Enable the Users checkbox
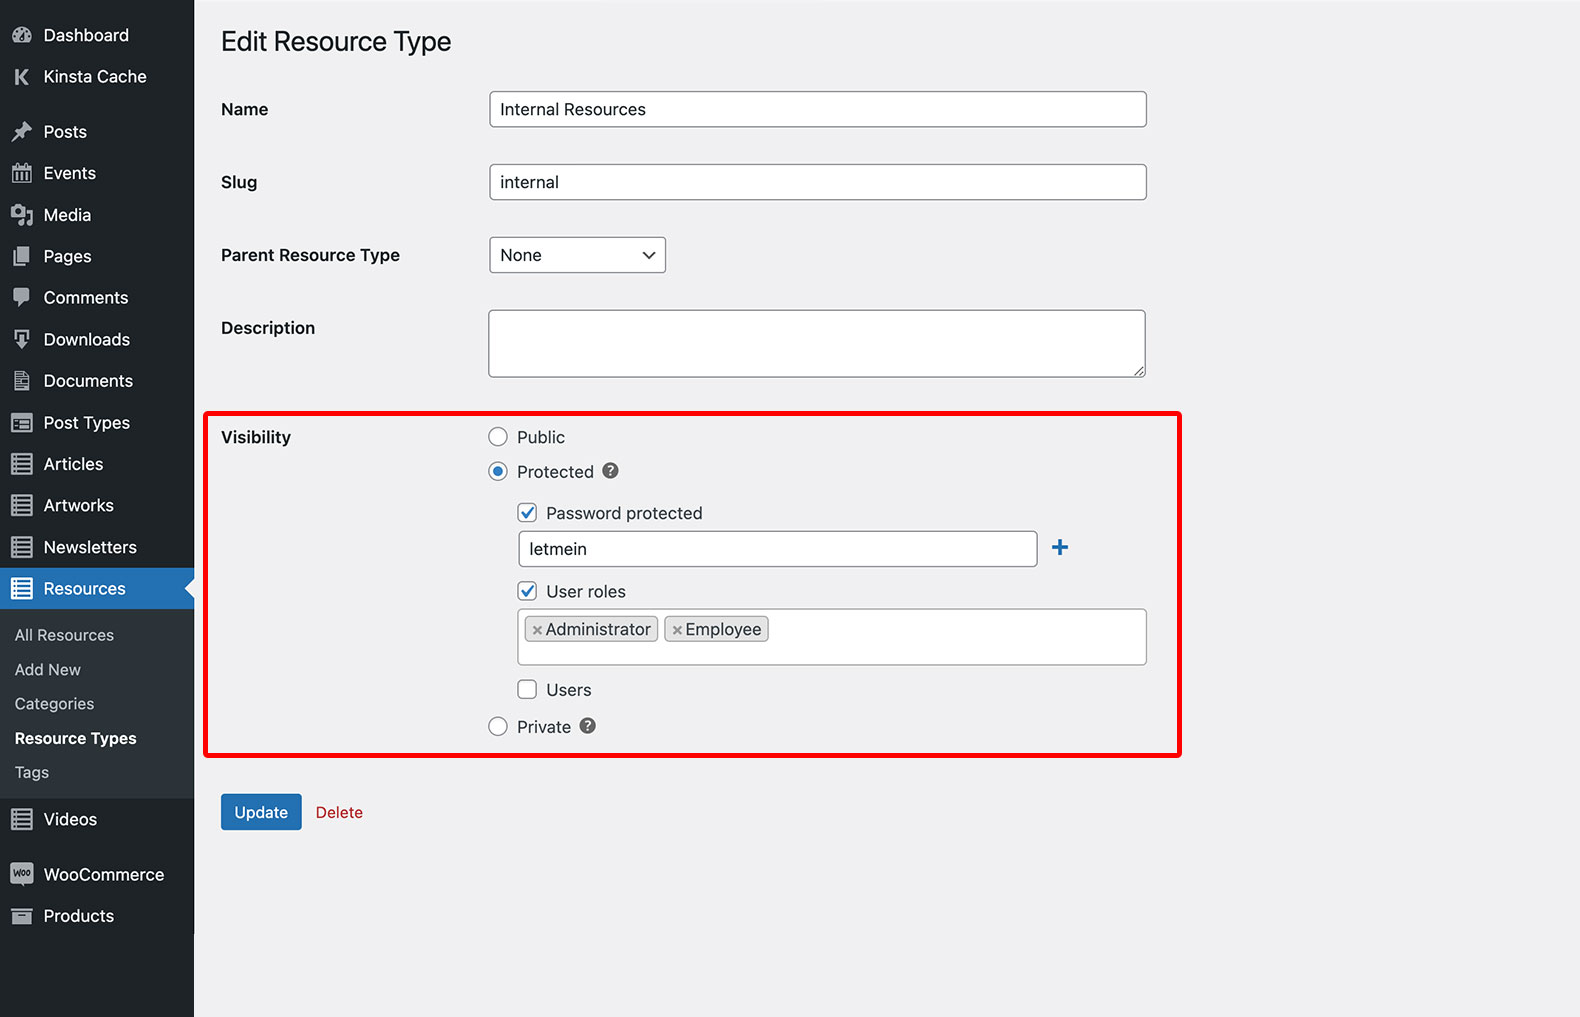This screenshot has height=1017, width=1580. 527,689
